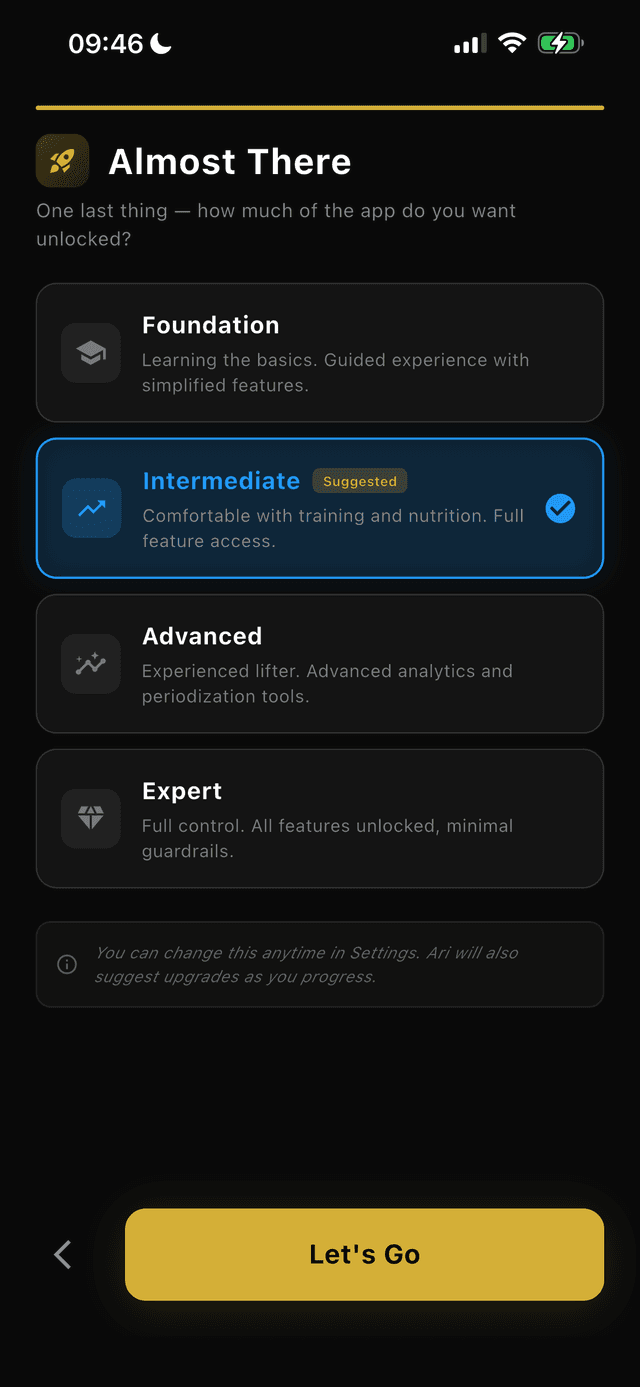This screenshot has height=1387, width=640.
Task: Click the Suggested badge next to Intermediate
Action: 359,481
